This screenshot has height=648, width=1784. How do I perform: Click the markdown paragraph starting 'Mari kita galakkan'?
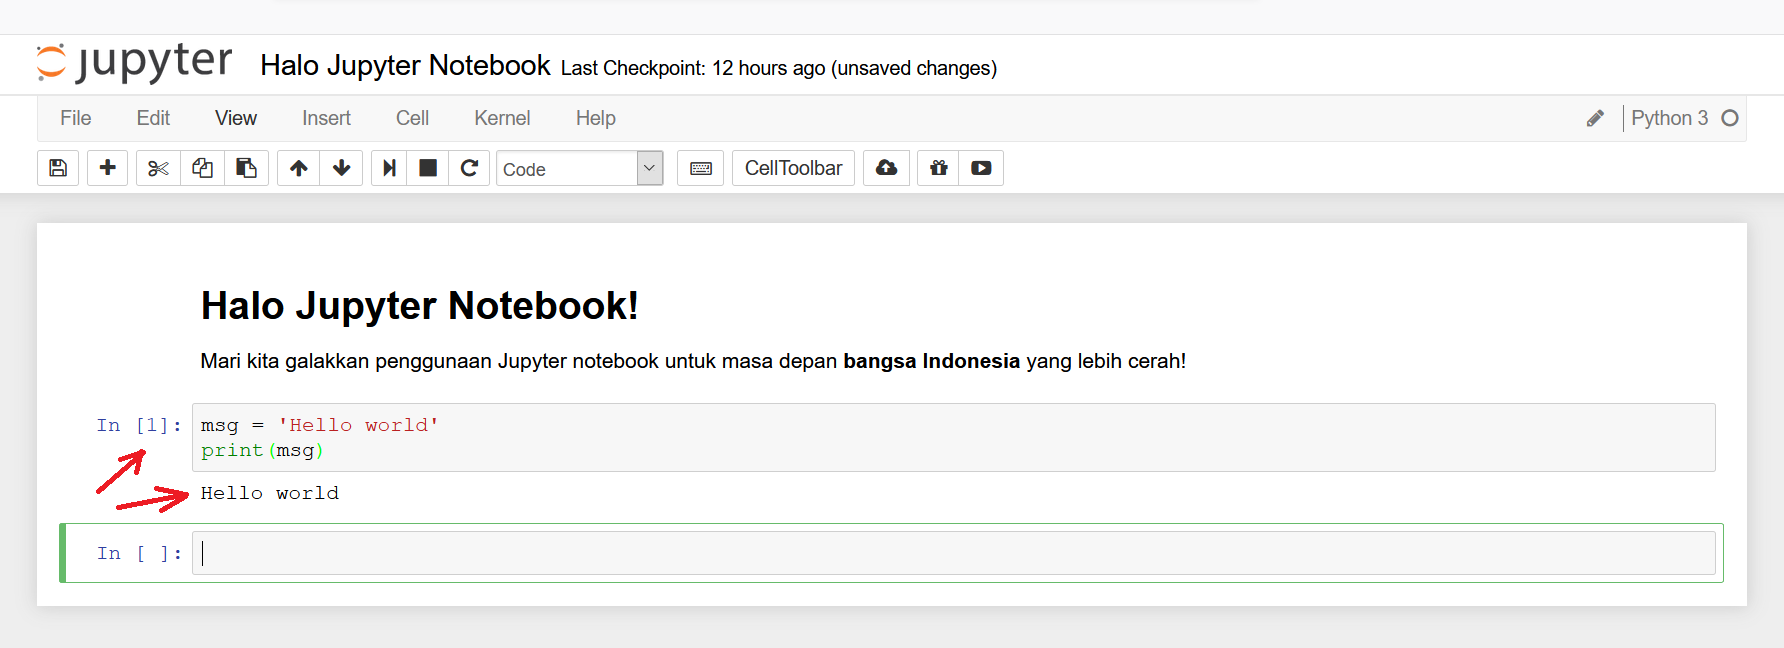693,361
